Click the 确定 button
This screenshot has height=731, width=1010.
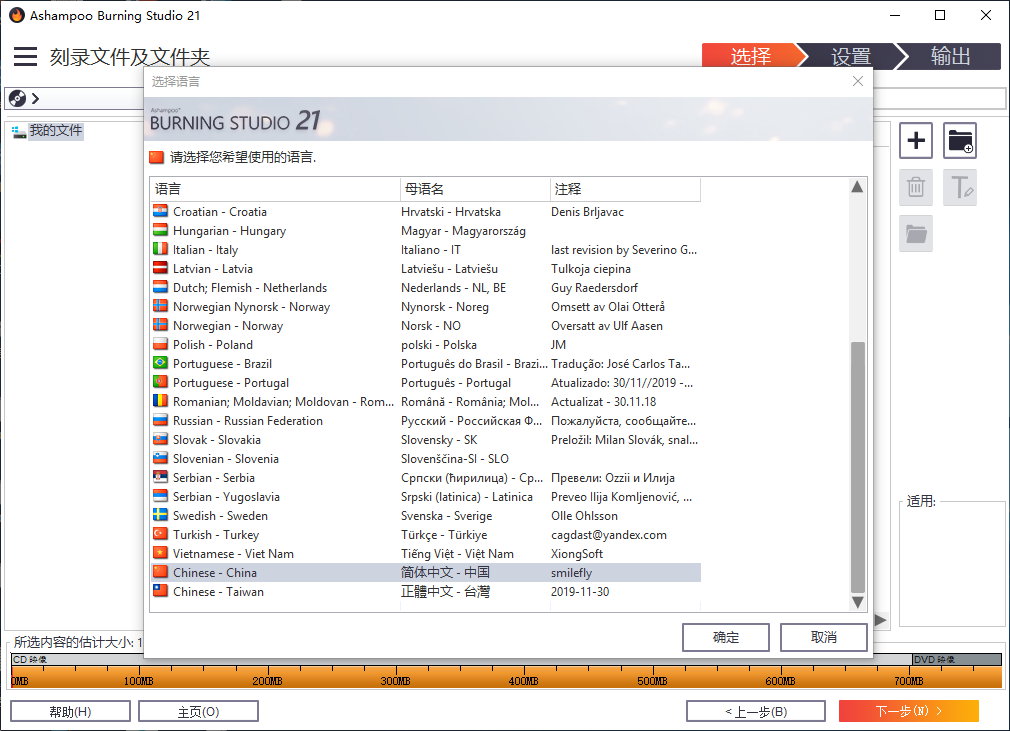click(726, 637)
